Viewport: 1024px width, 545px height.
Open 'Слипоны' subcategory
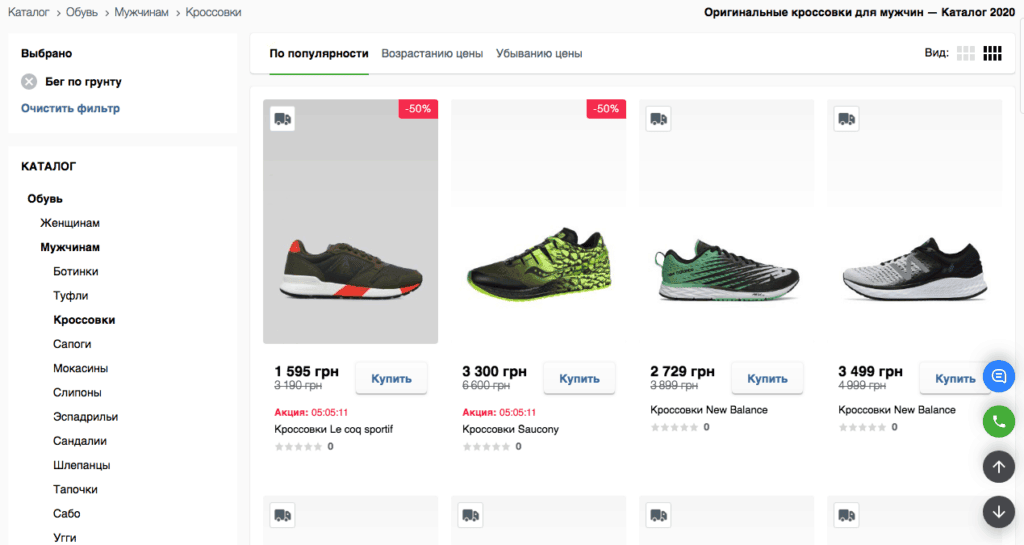coord(77,392)
